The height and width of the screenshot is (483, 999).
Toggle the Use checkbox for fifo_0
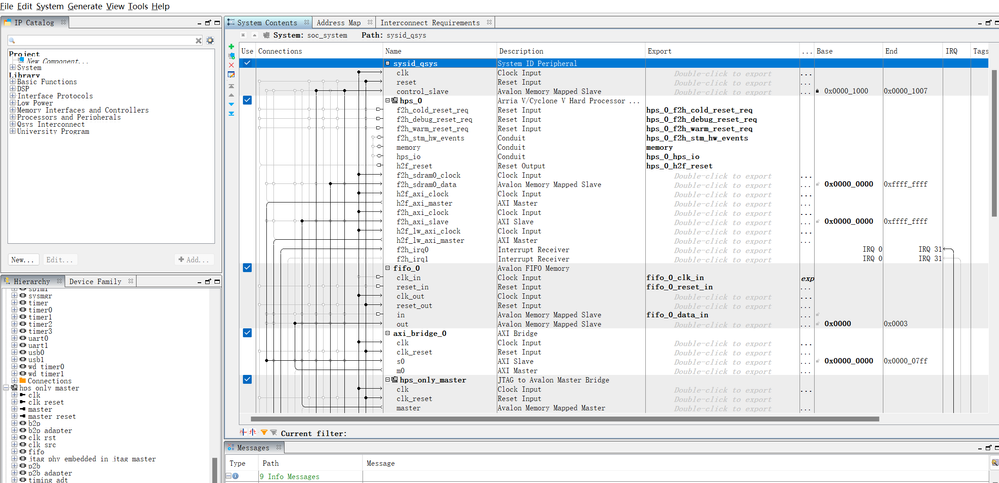coord(247,267)
